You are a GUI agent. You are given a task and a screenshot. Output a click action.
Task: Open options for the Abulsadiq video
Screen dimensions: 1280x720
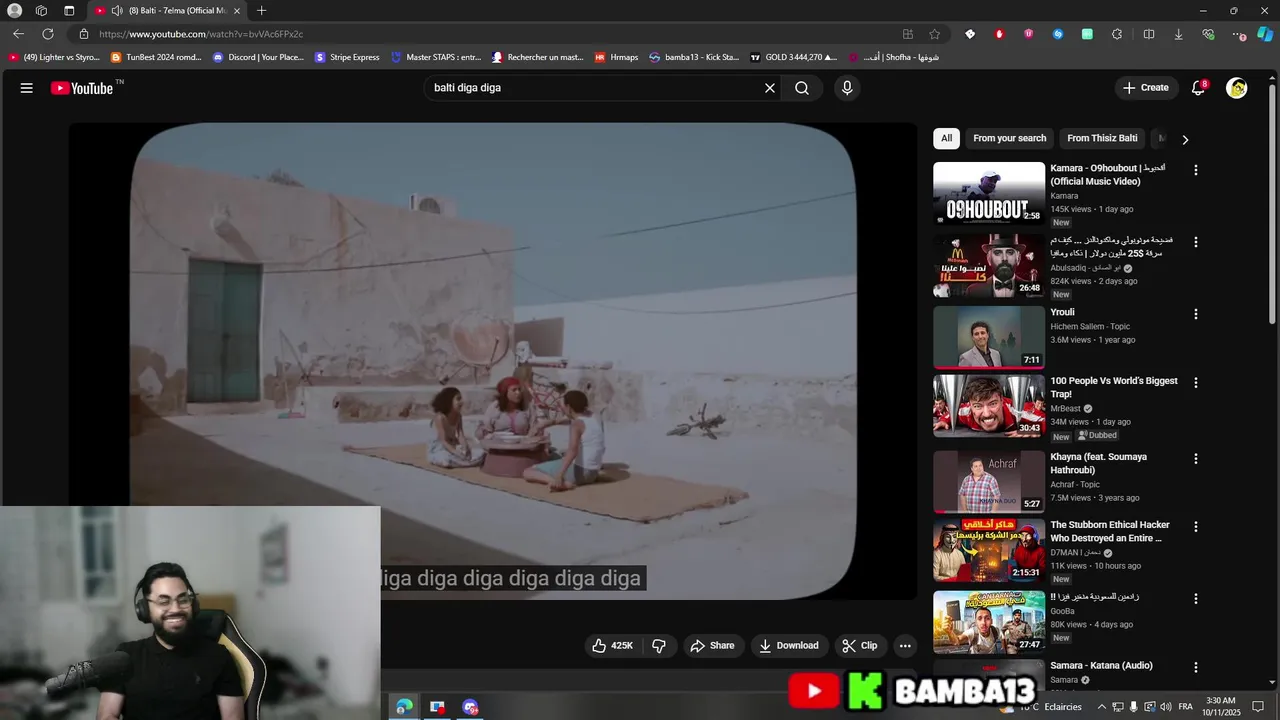coord(1195,242)
